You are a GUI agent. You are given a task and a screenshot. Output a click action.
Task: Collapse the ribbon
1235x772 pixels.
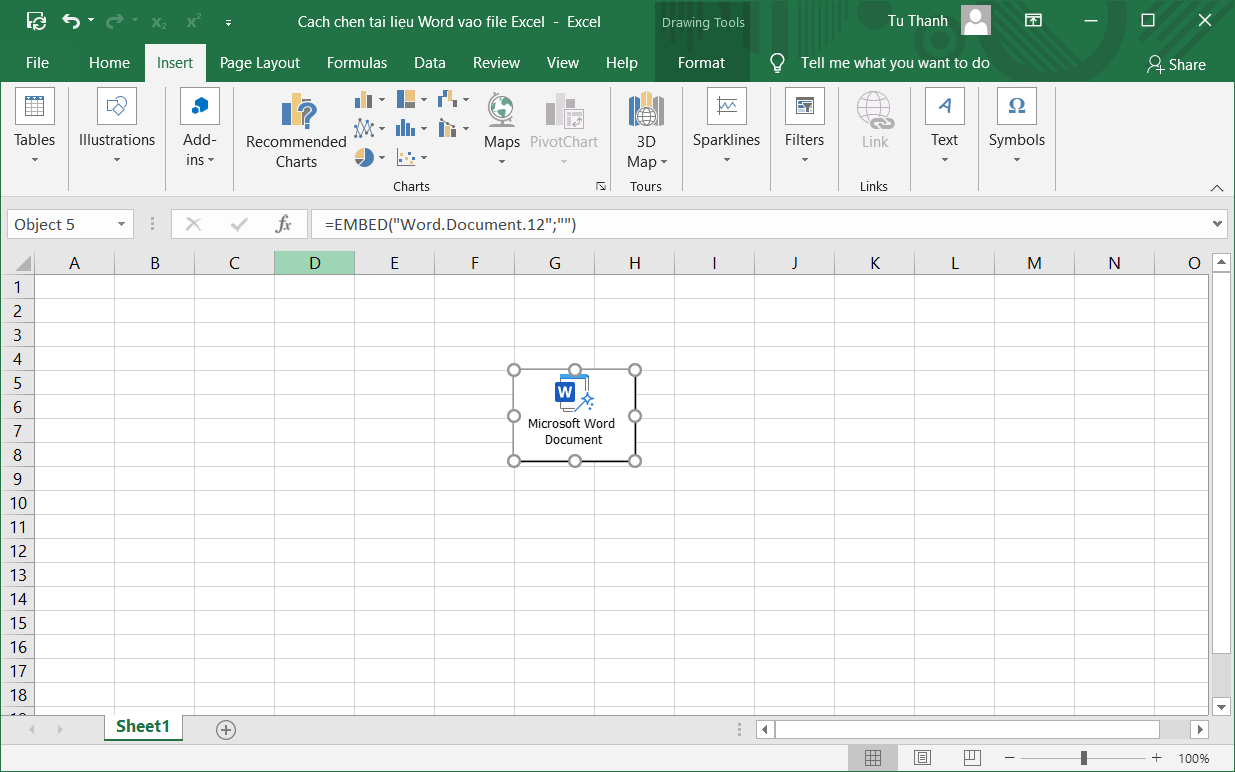[x=1217, y=188]
